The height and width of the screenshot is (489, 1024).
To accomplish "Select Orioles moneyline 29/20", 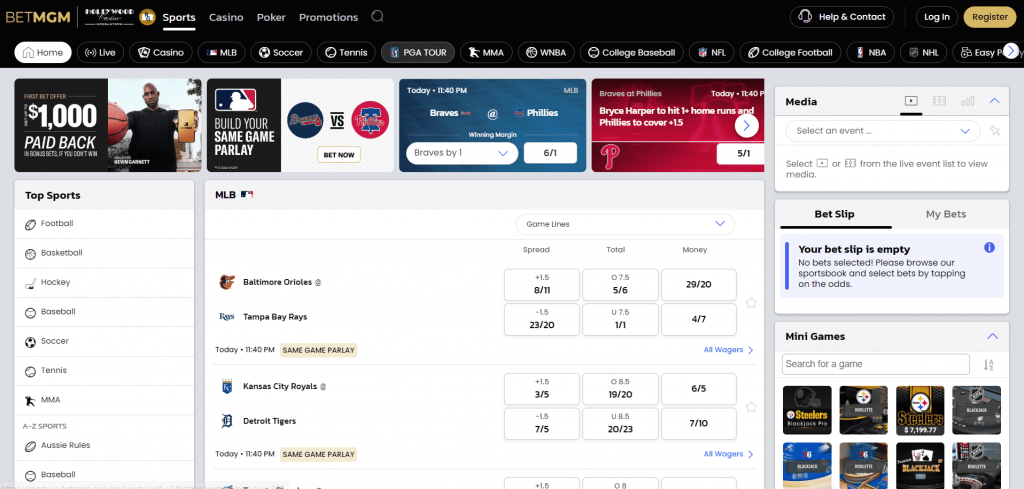I will tap(698, 285).
